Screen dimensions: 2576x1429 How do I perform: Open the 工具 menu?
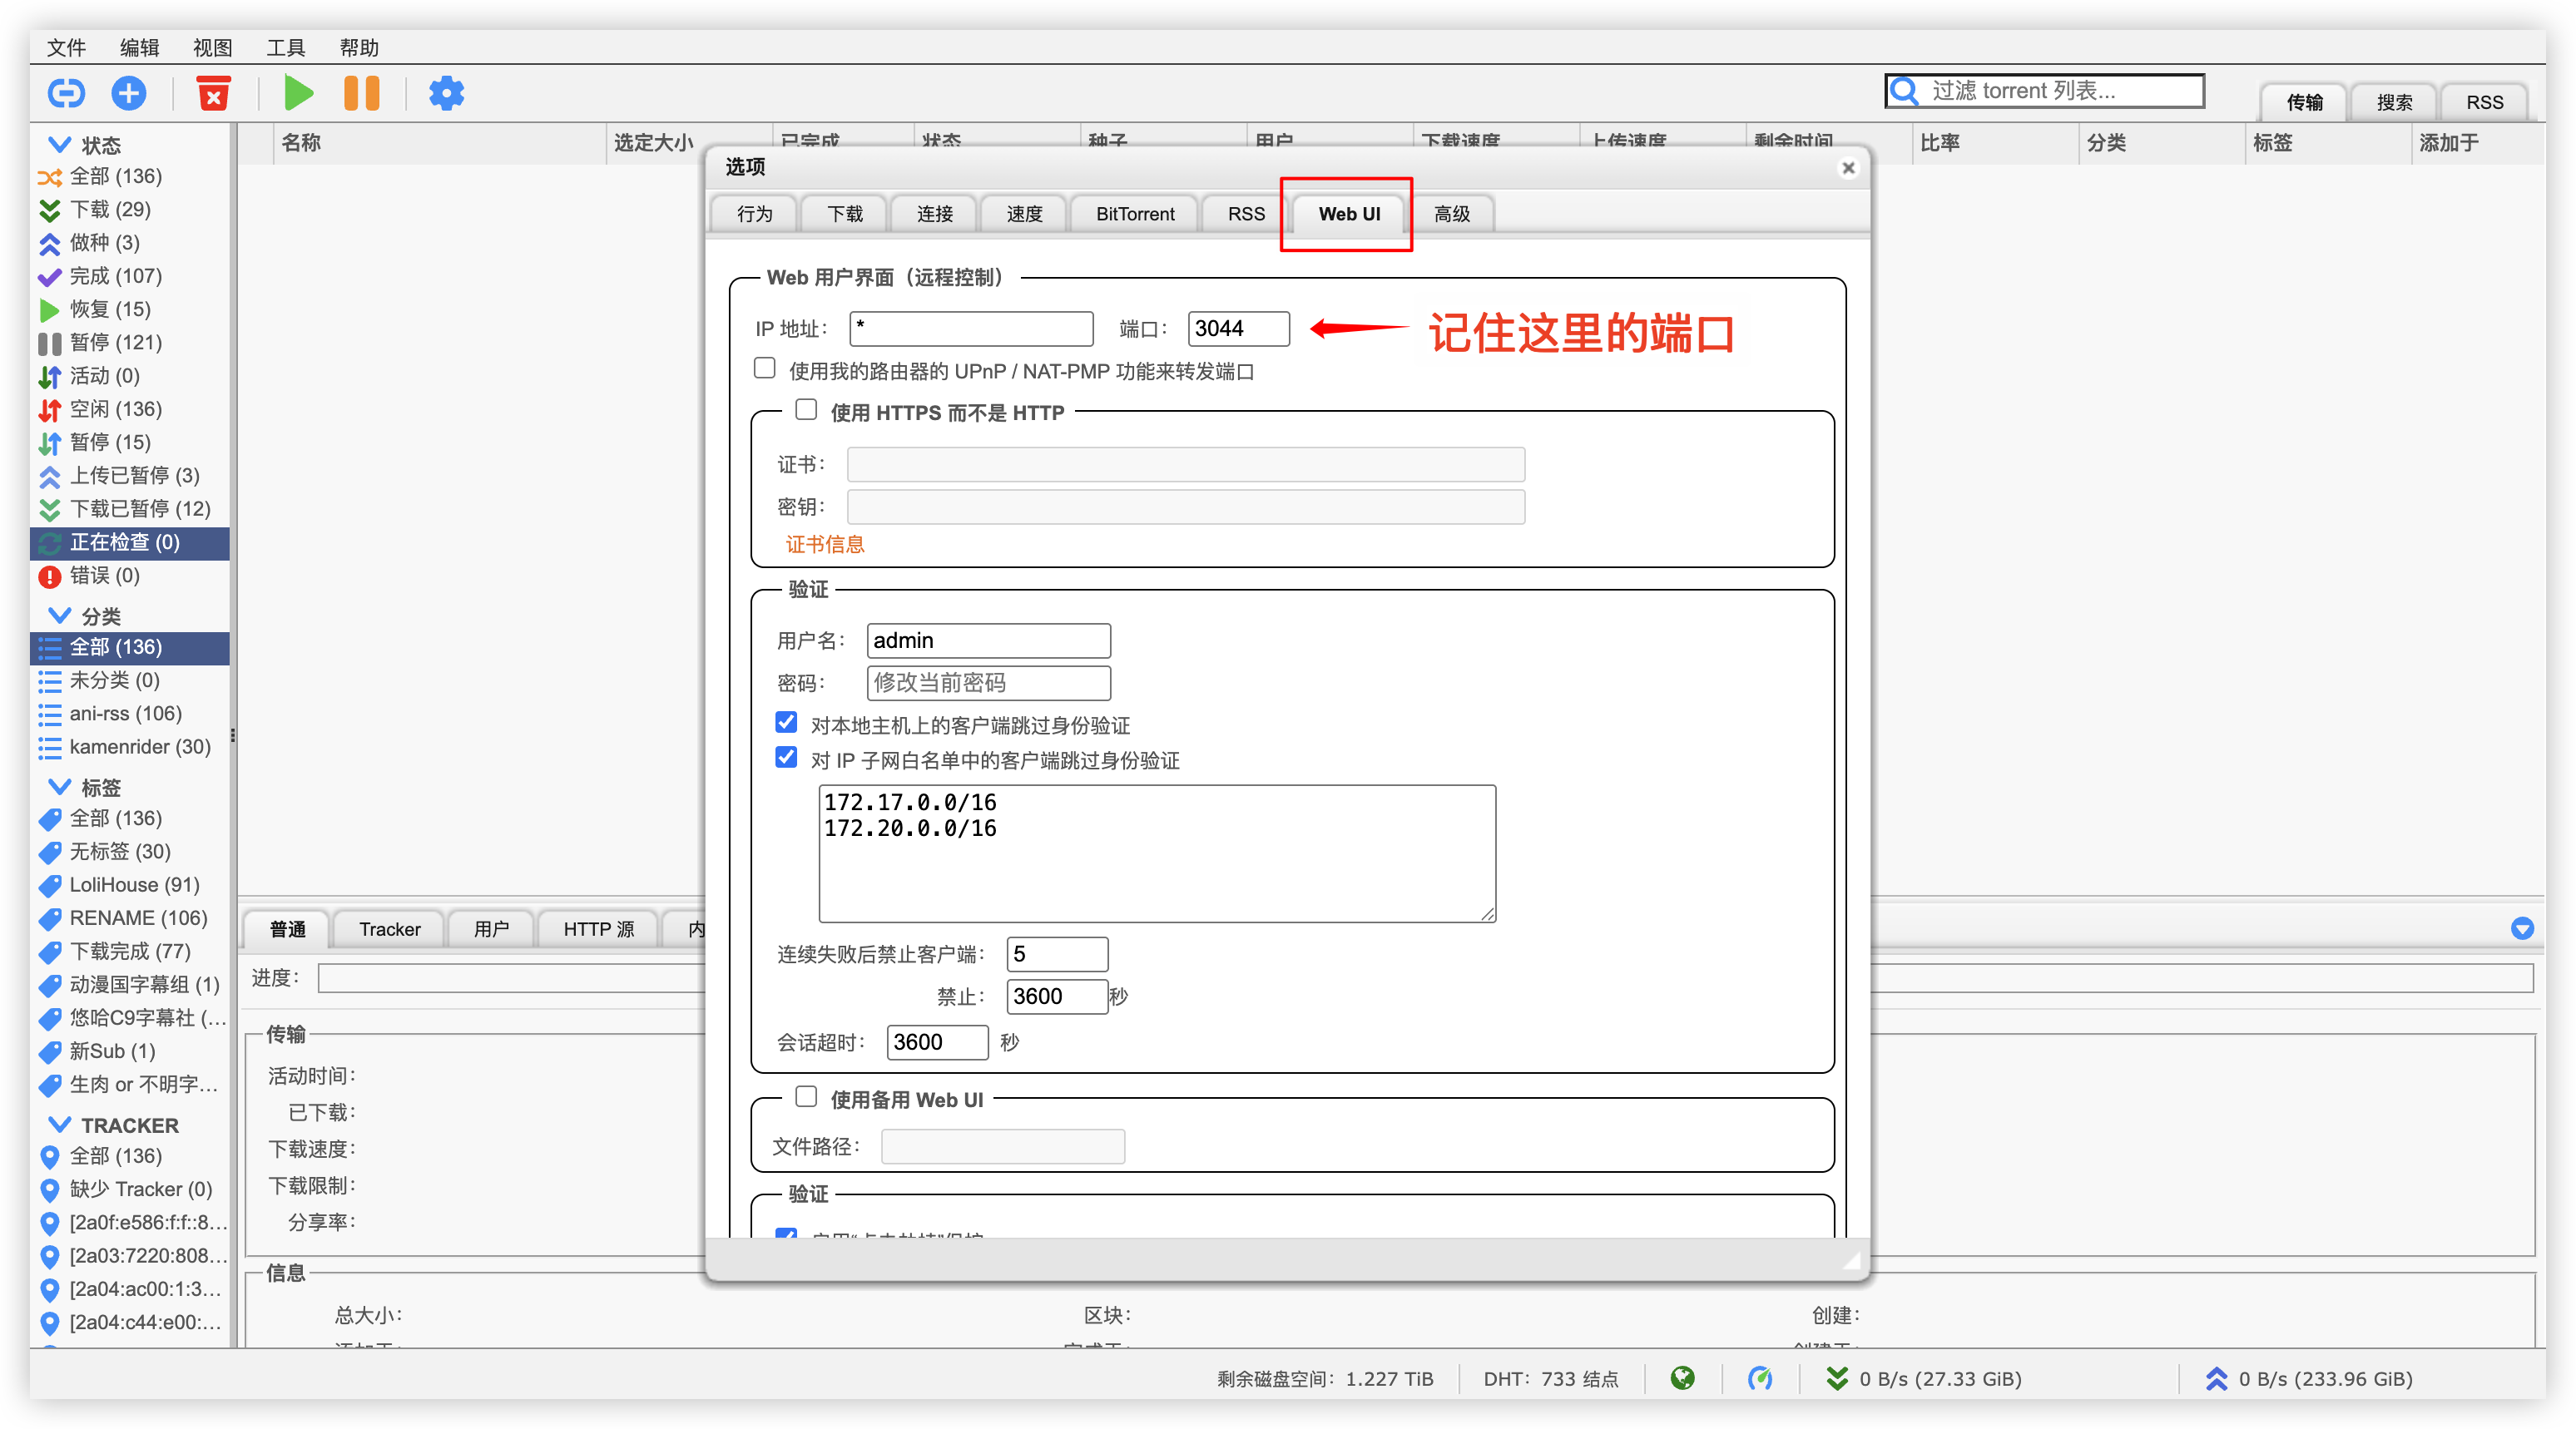(285, 47)
